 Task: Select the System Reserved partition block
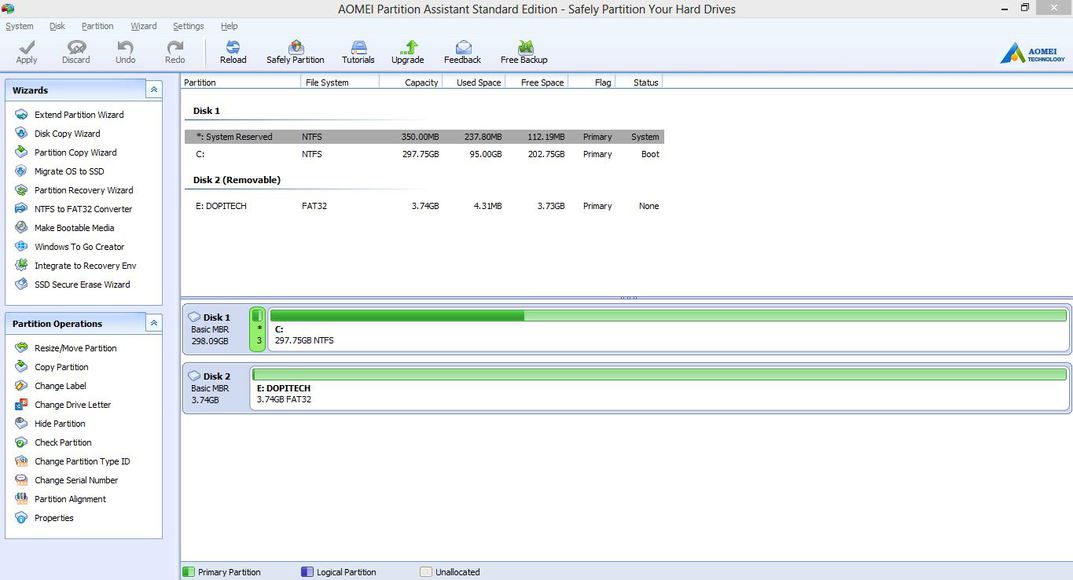pyautogui.click(x=258, y=329)
